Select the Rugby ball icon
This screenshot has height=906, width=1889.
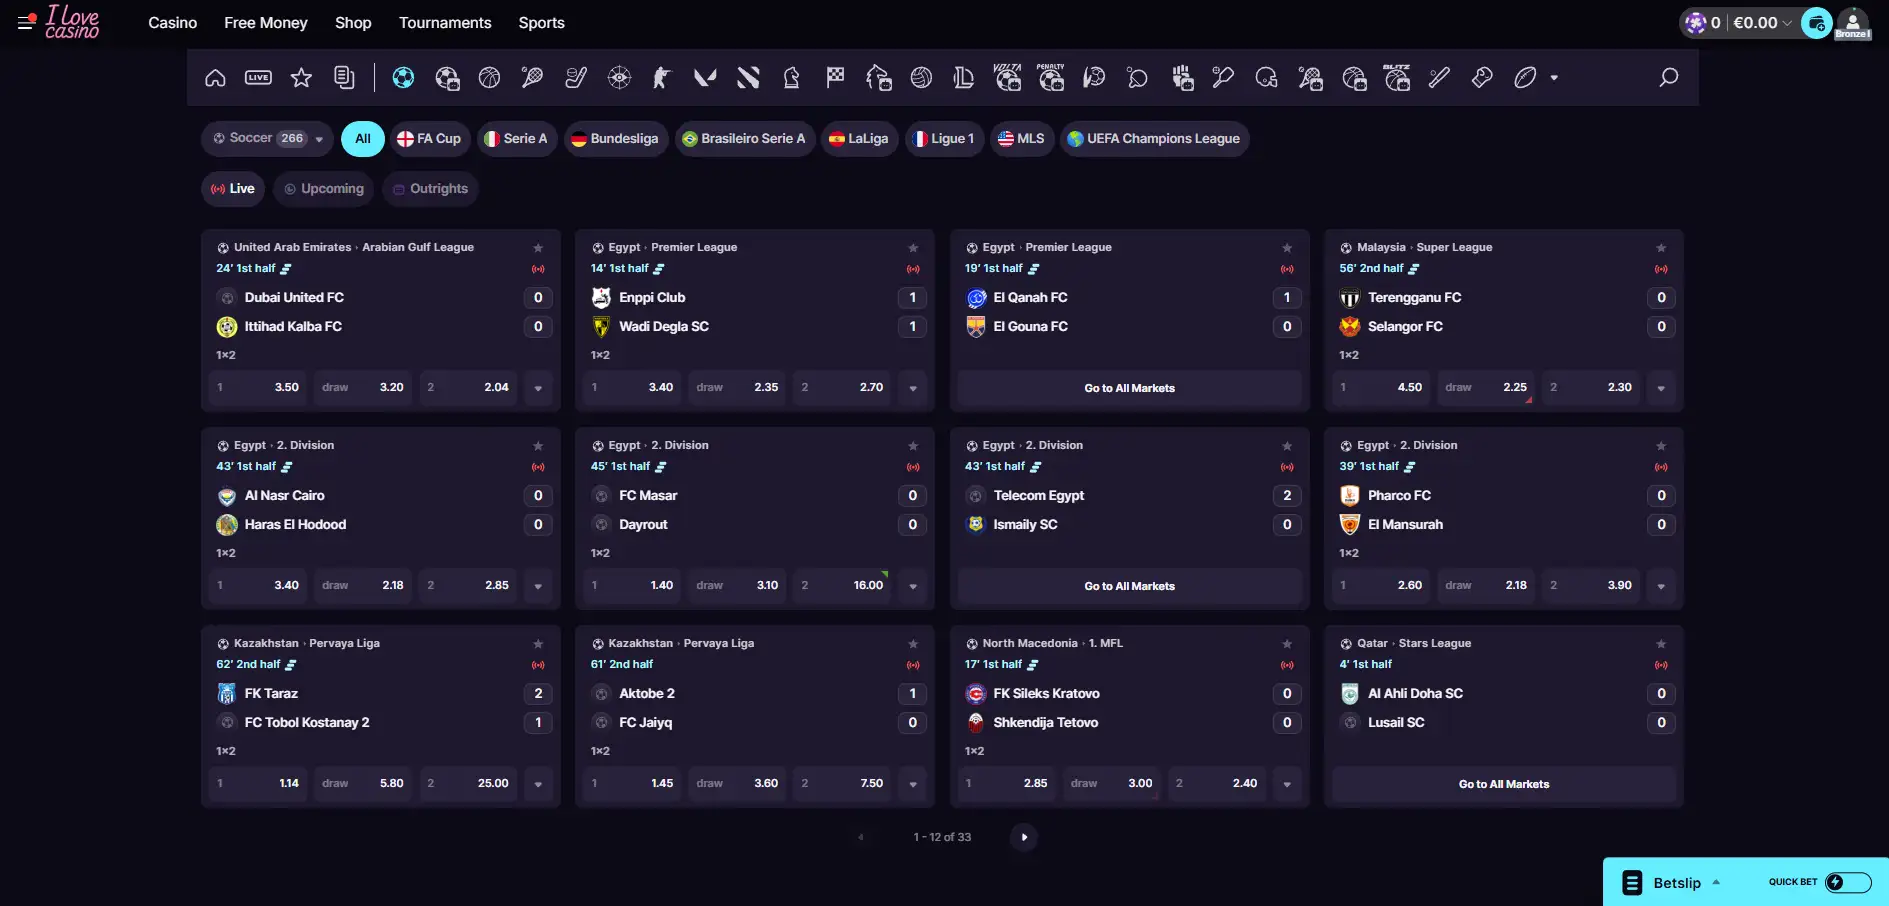(x=1525, y=78)
